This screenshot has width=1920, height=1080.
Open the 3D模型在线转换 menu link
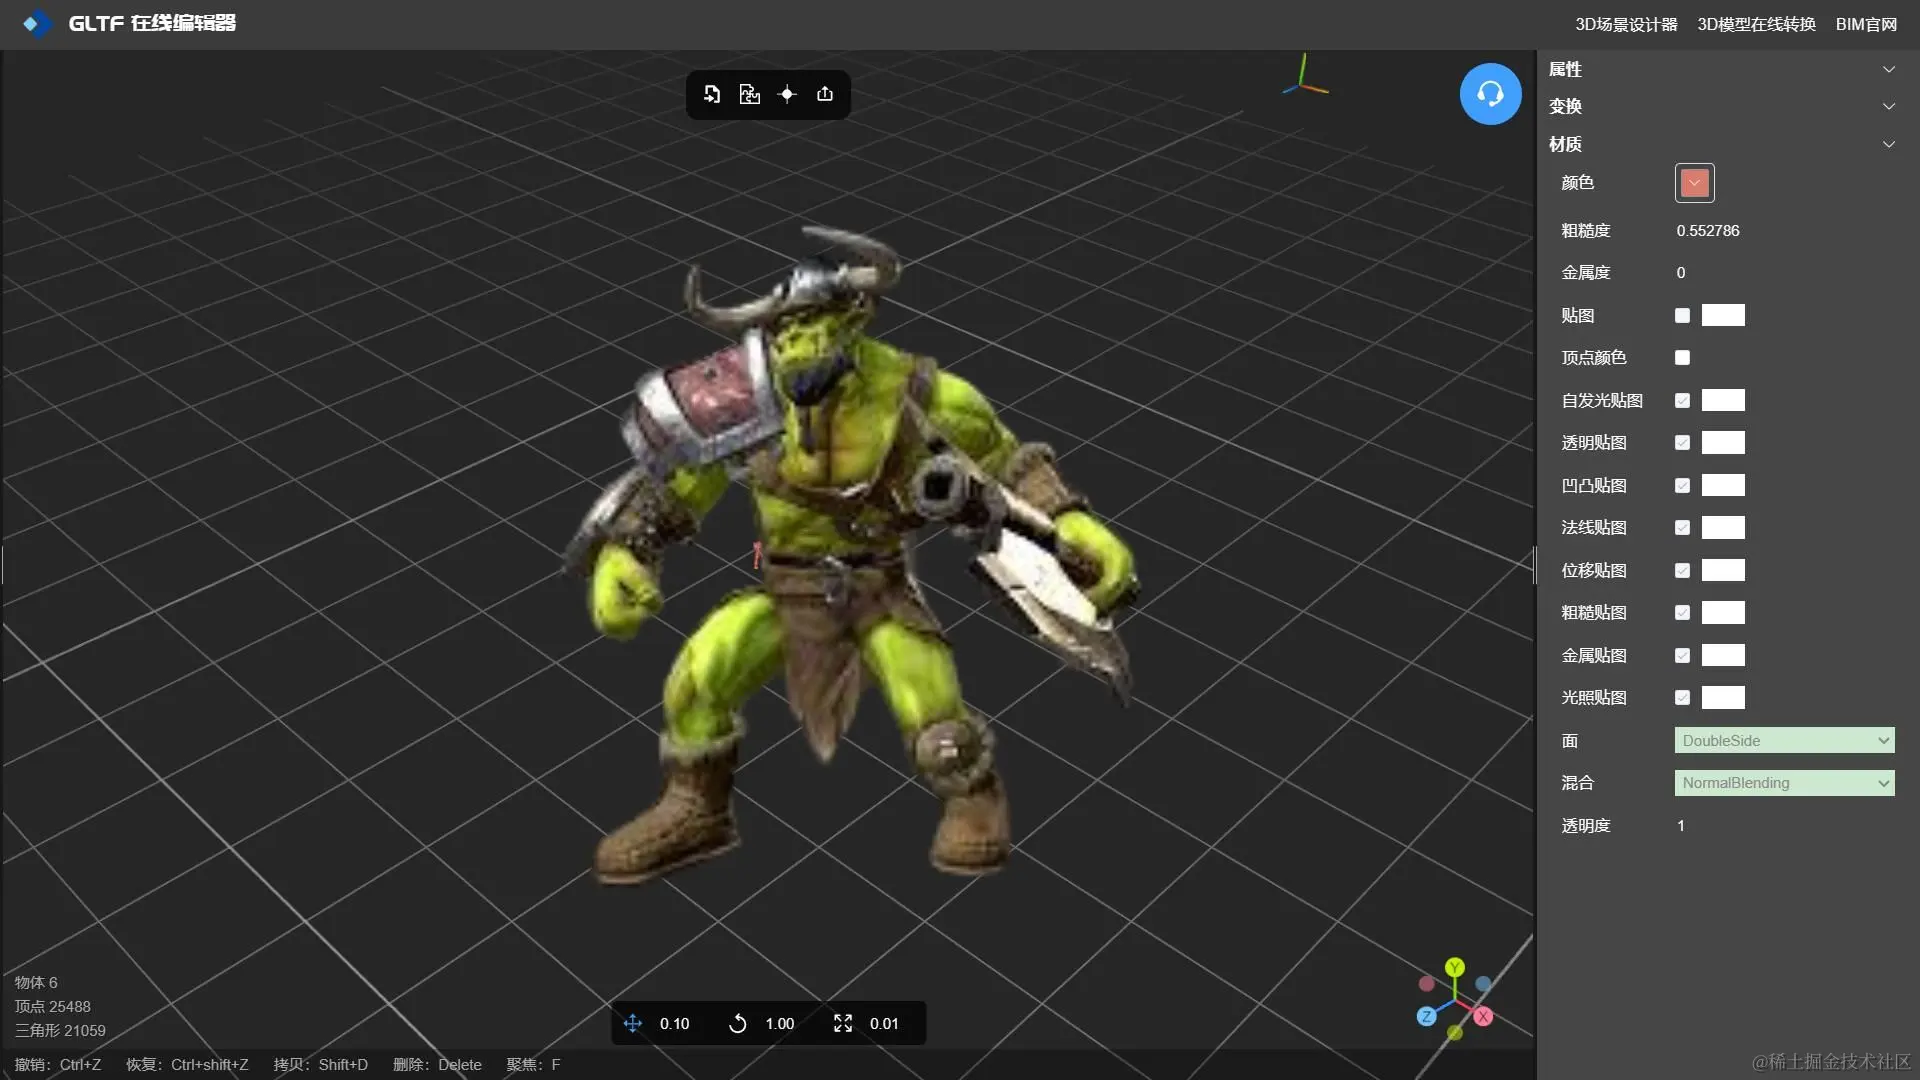(x=1756, y=24)
